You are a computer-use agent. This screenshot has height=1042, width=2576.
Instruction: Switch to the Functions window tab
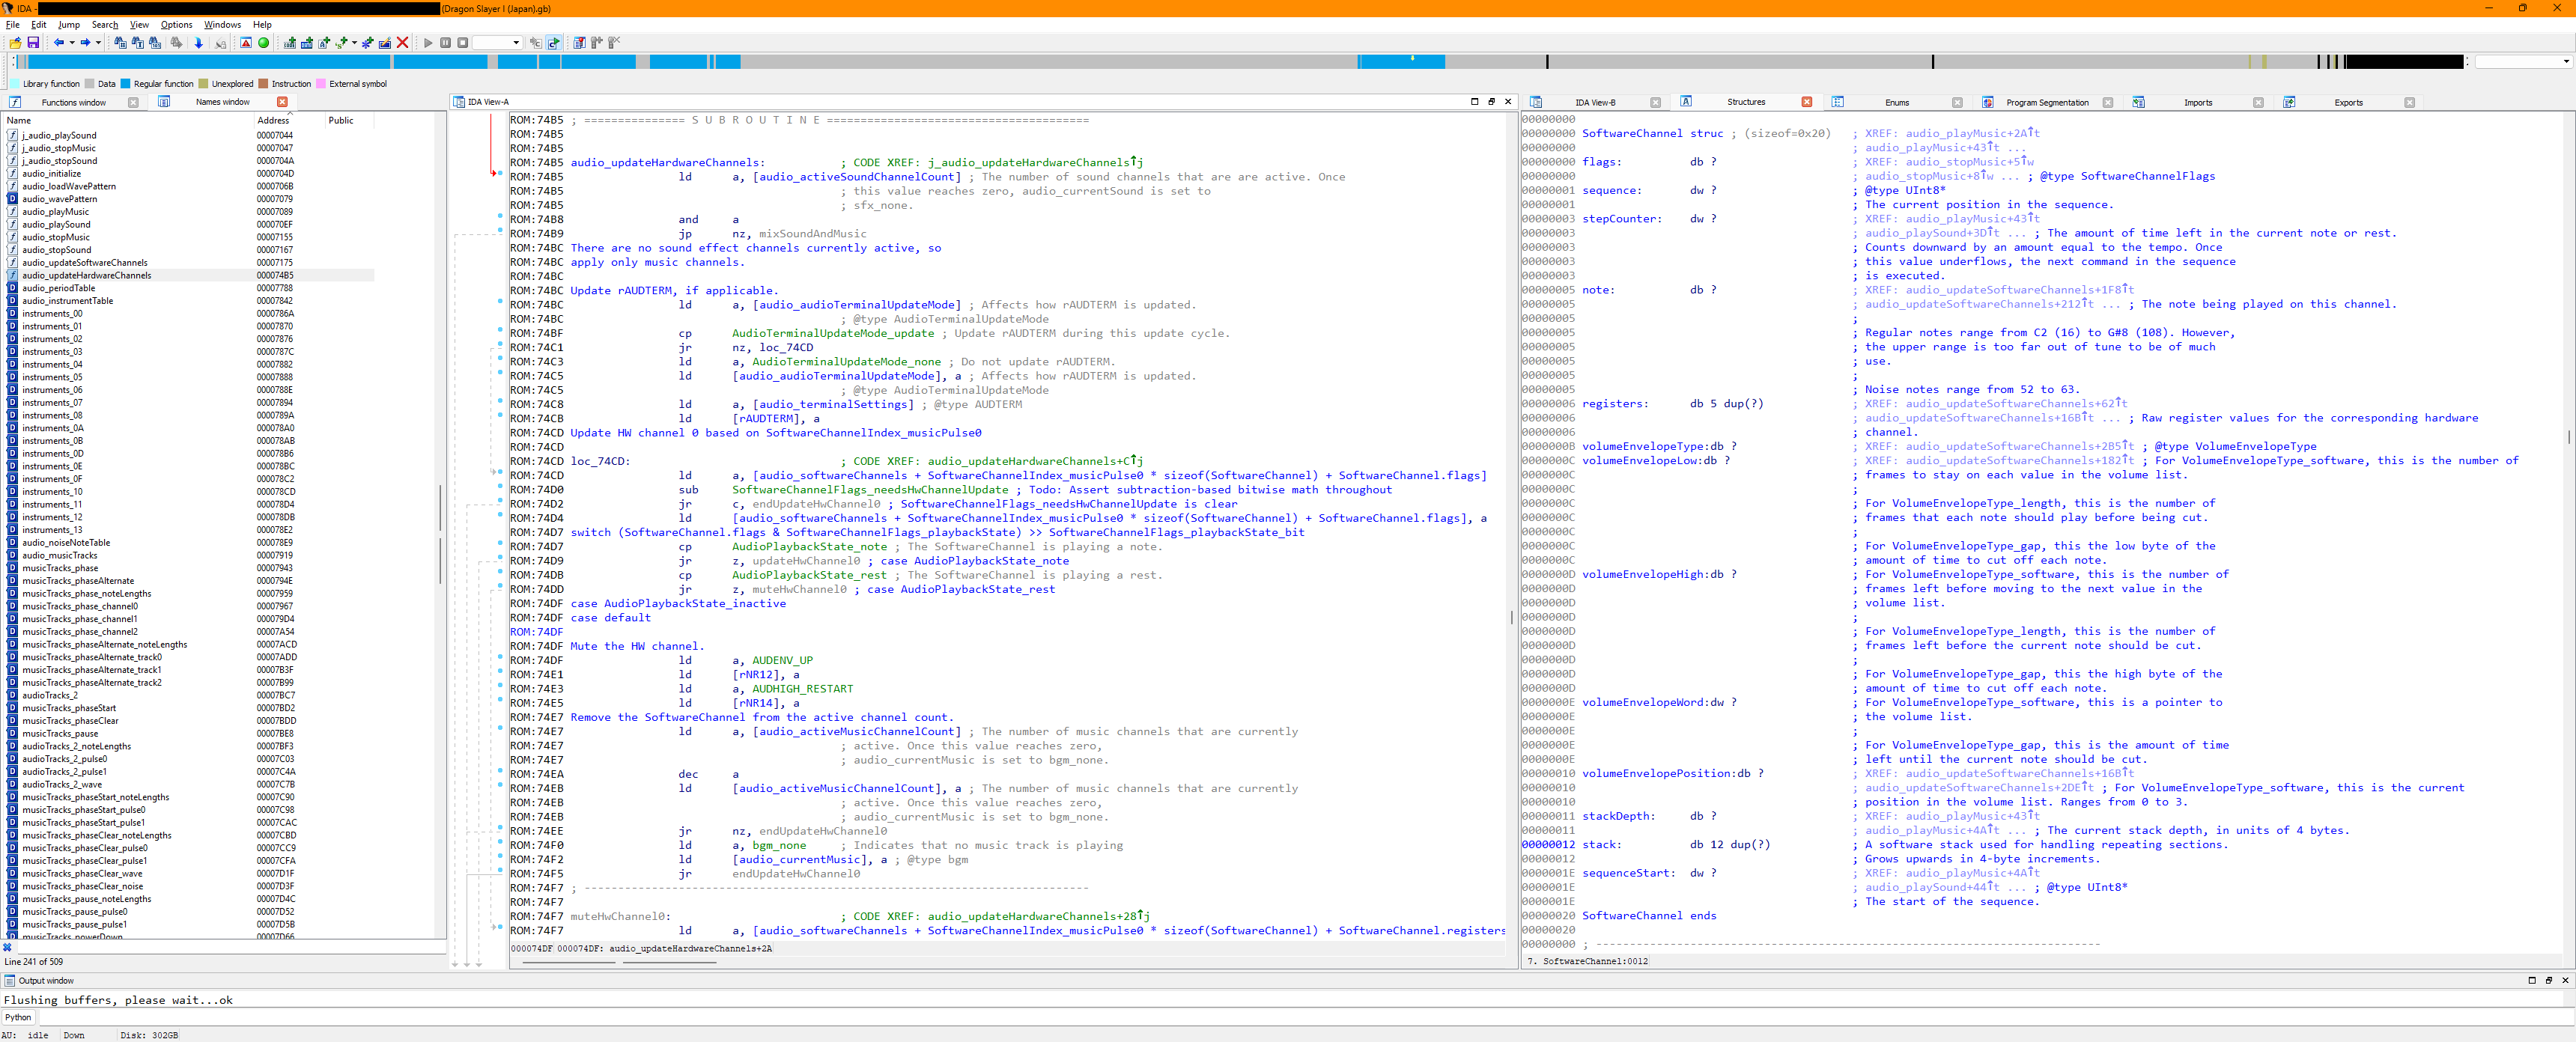pyautogui.click(x=73, y=102)
